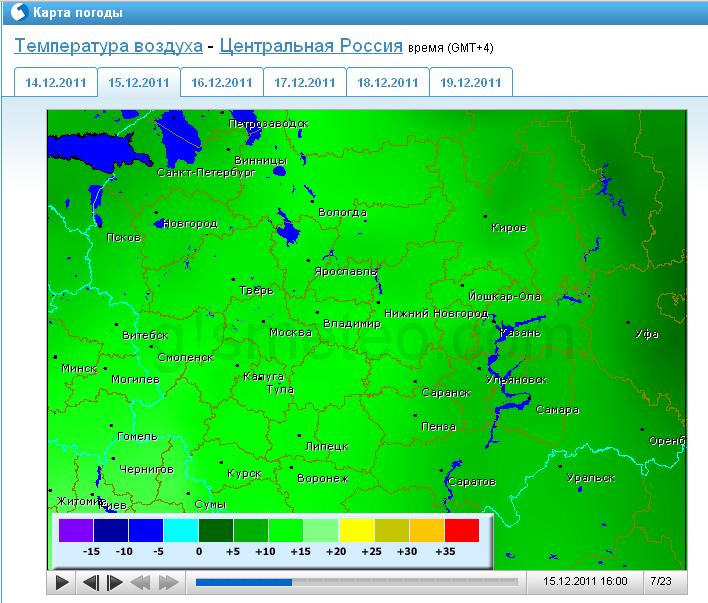Image resolution: width=708 pixels, height=603 pixels.
Task: Click Москва on the map
Action: click(291, 332)
